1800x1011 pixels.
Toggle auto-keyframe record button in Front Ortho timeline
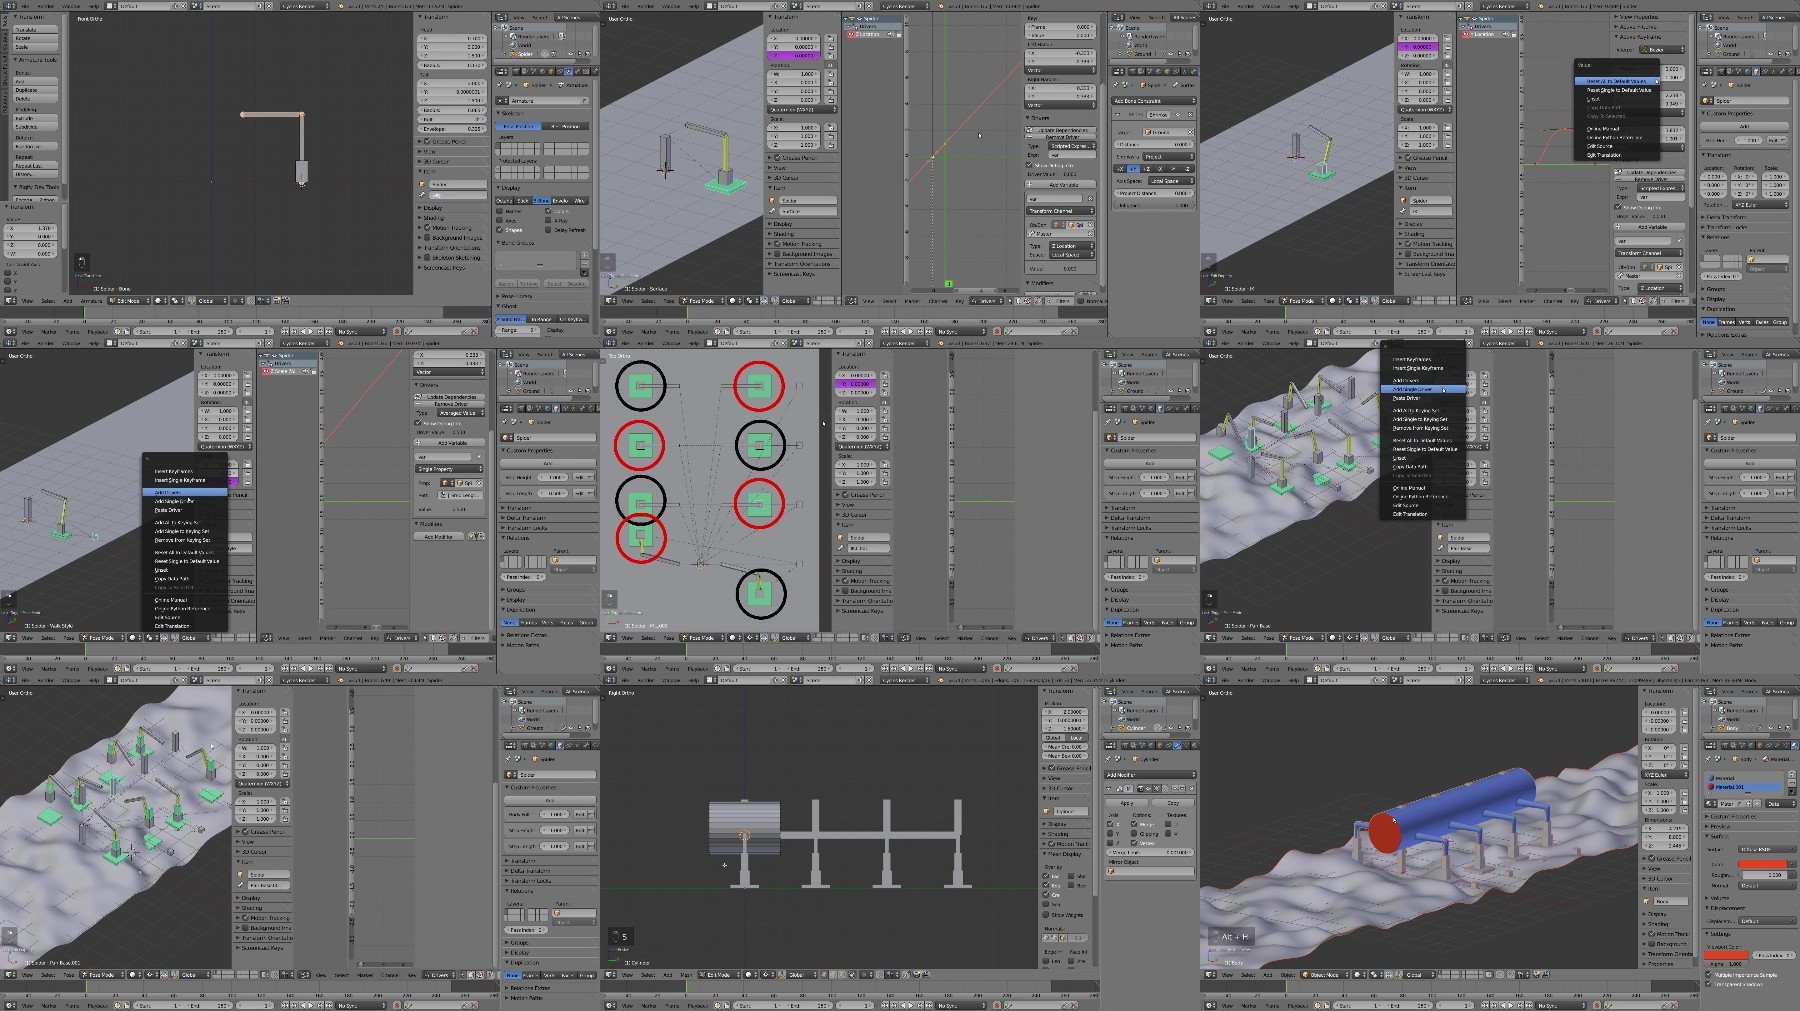397,332
